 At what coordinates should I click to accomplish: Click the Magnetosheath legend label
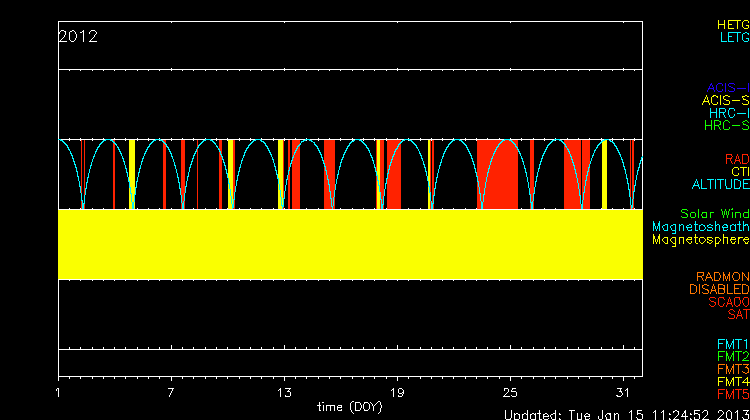coord(700,227)
